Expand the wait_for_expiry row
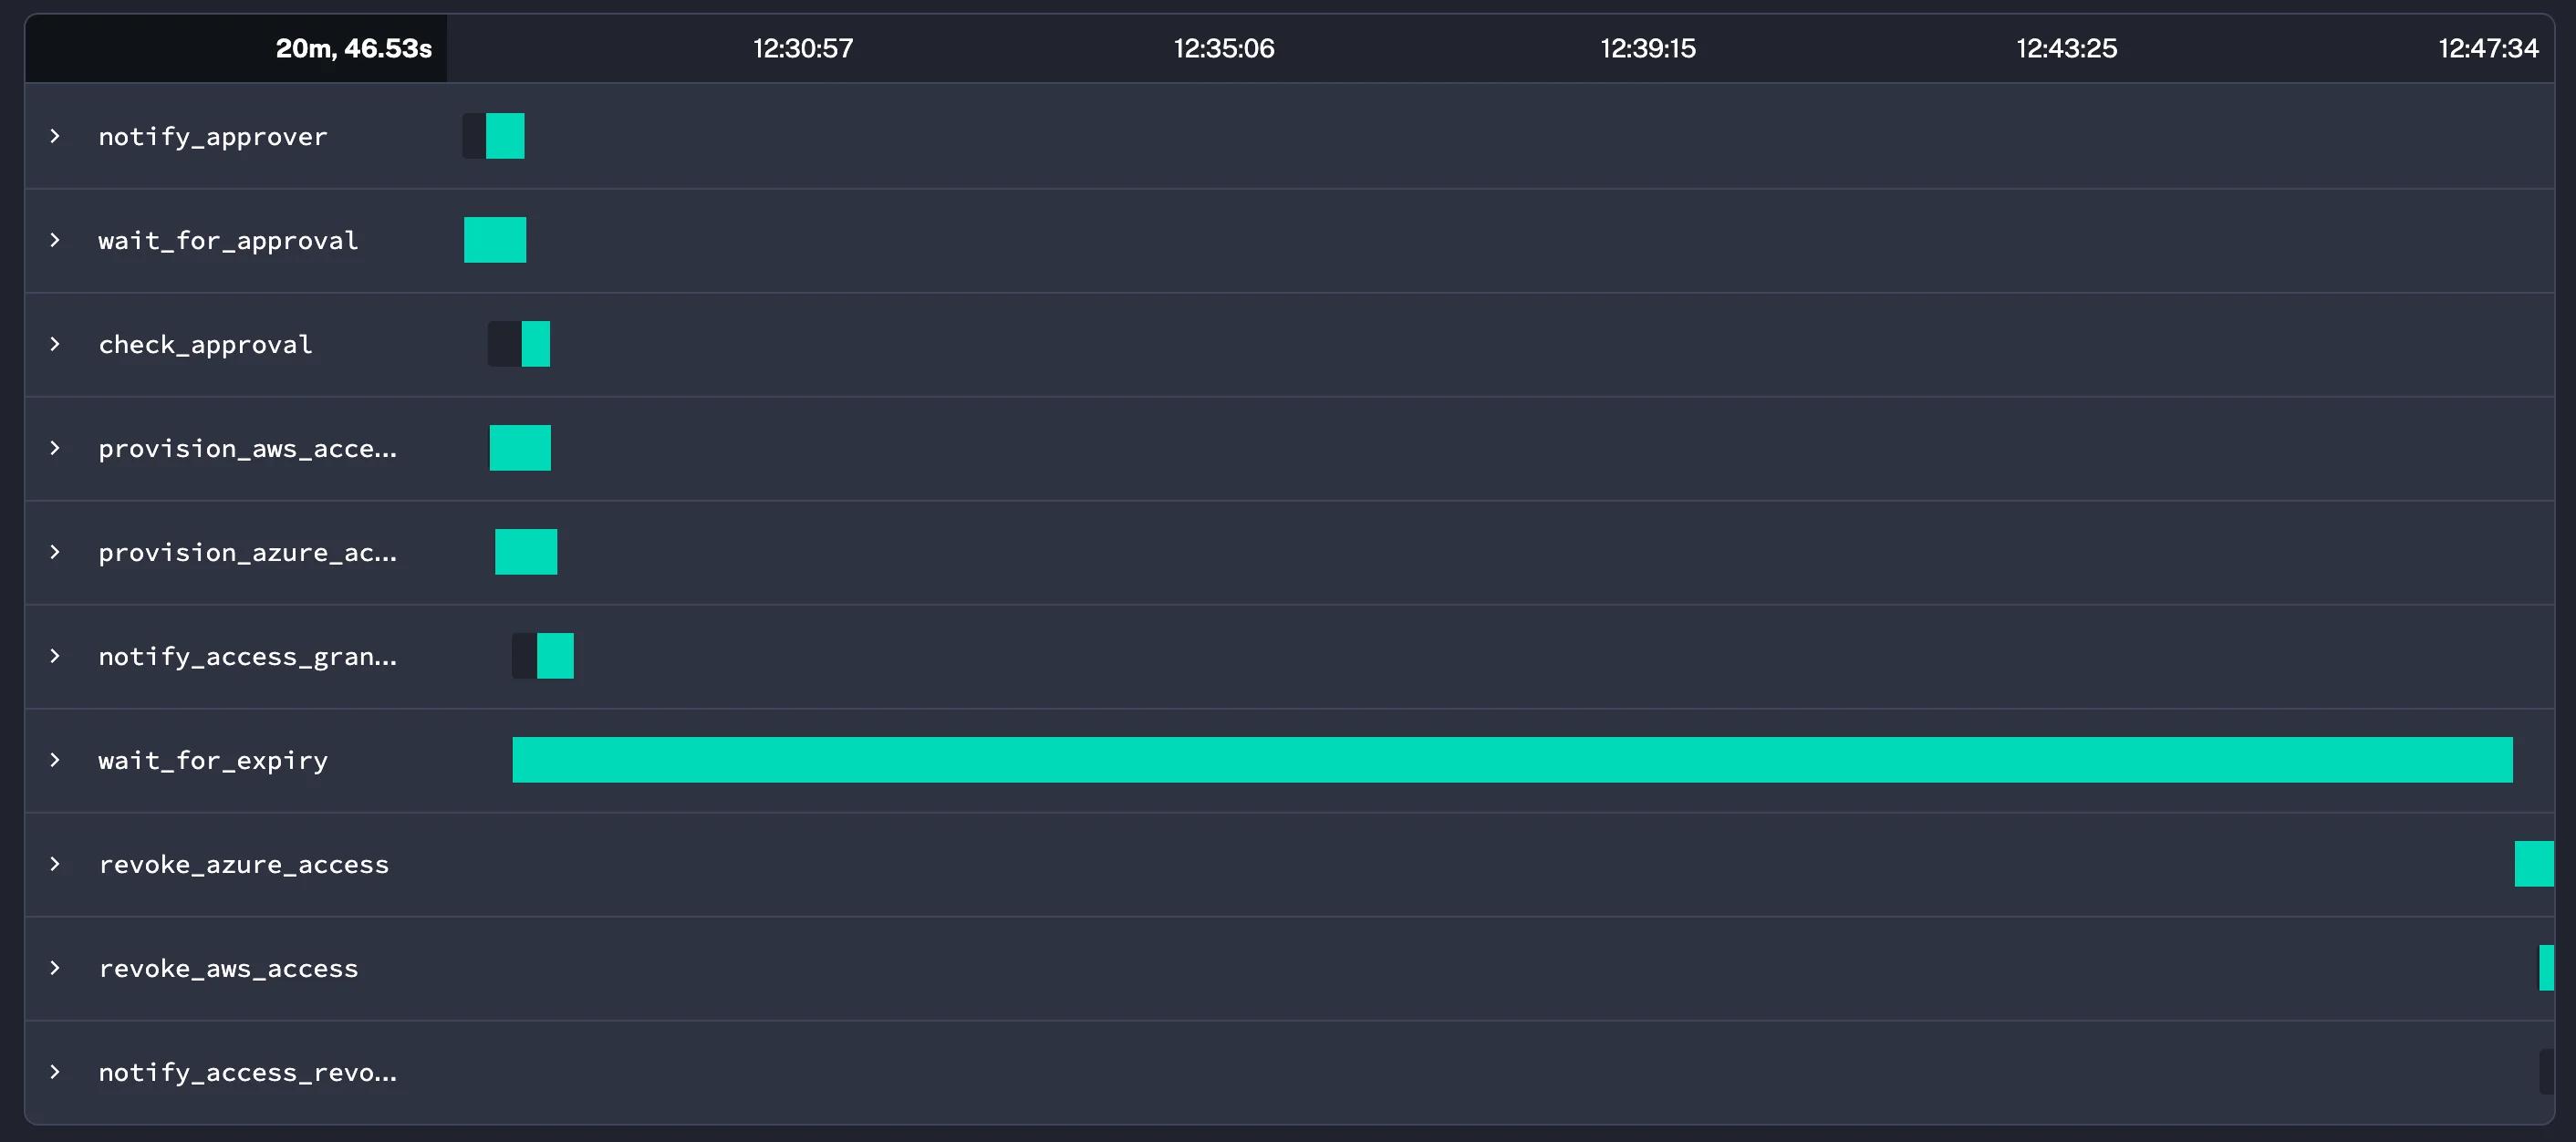 [x=55, y=760]
